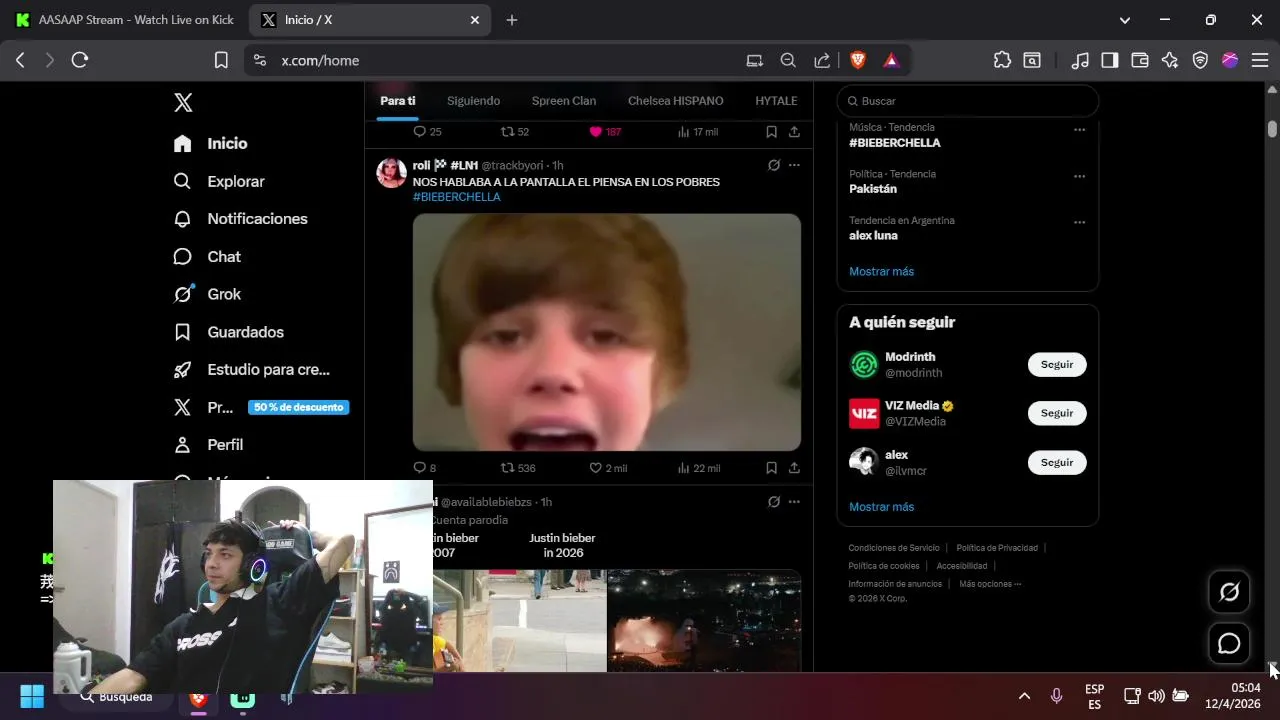Open more options for Pakistán trend
1280x720 pixels.
1079,177
